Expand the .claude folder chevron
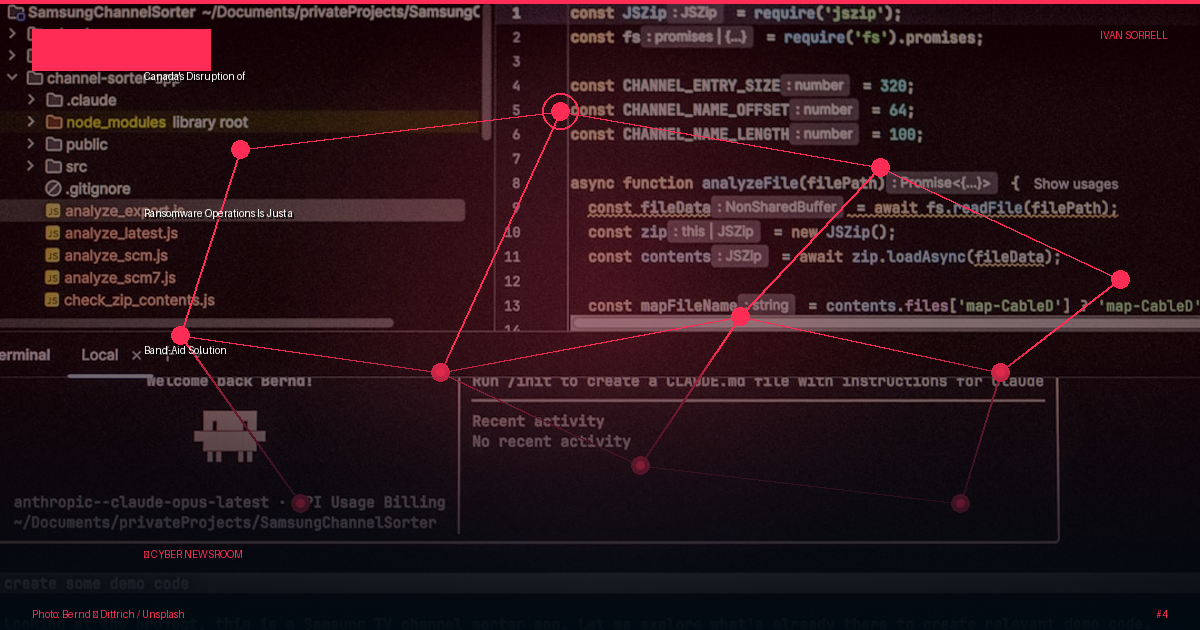Image resolution: width=1200 pixels, height=630 pixels. tap(29, 100)
